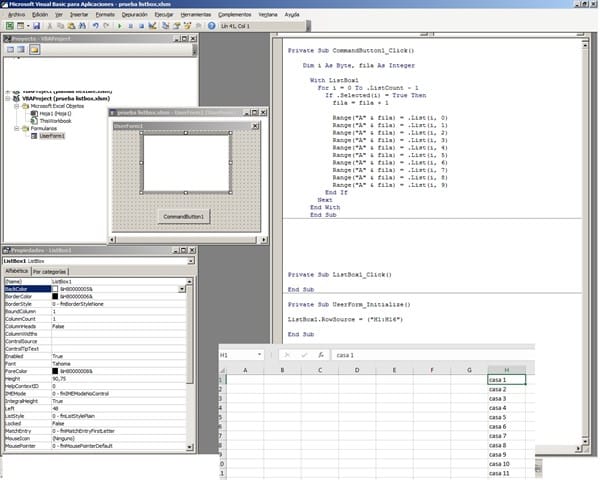Select ThisWorkbook in the project tree

(57, 121)
